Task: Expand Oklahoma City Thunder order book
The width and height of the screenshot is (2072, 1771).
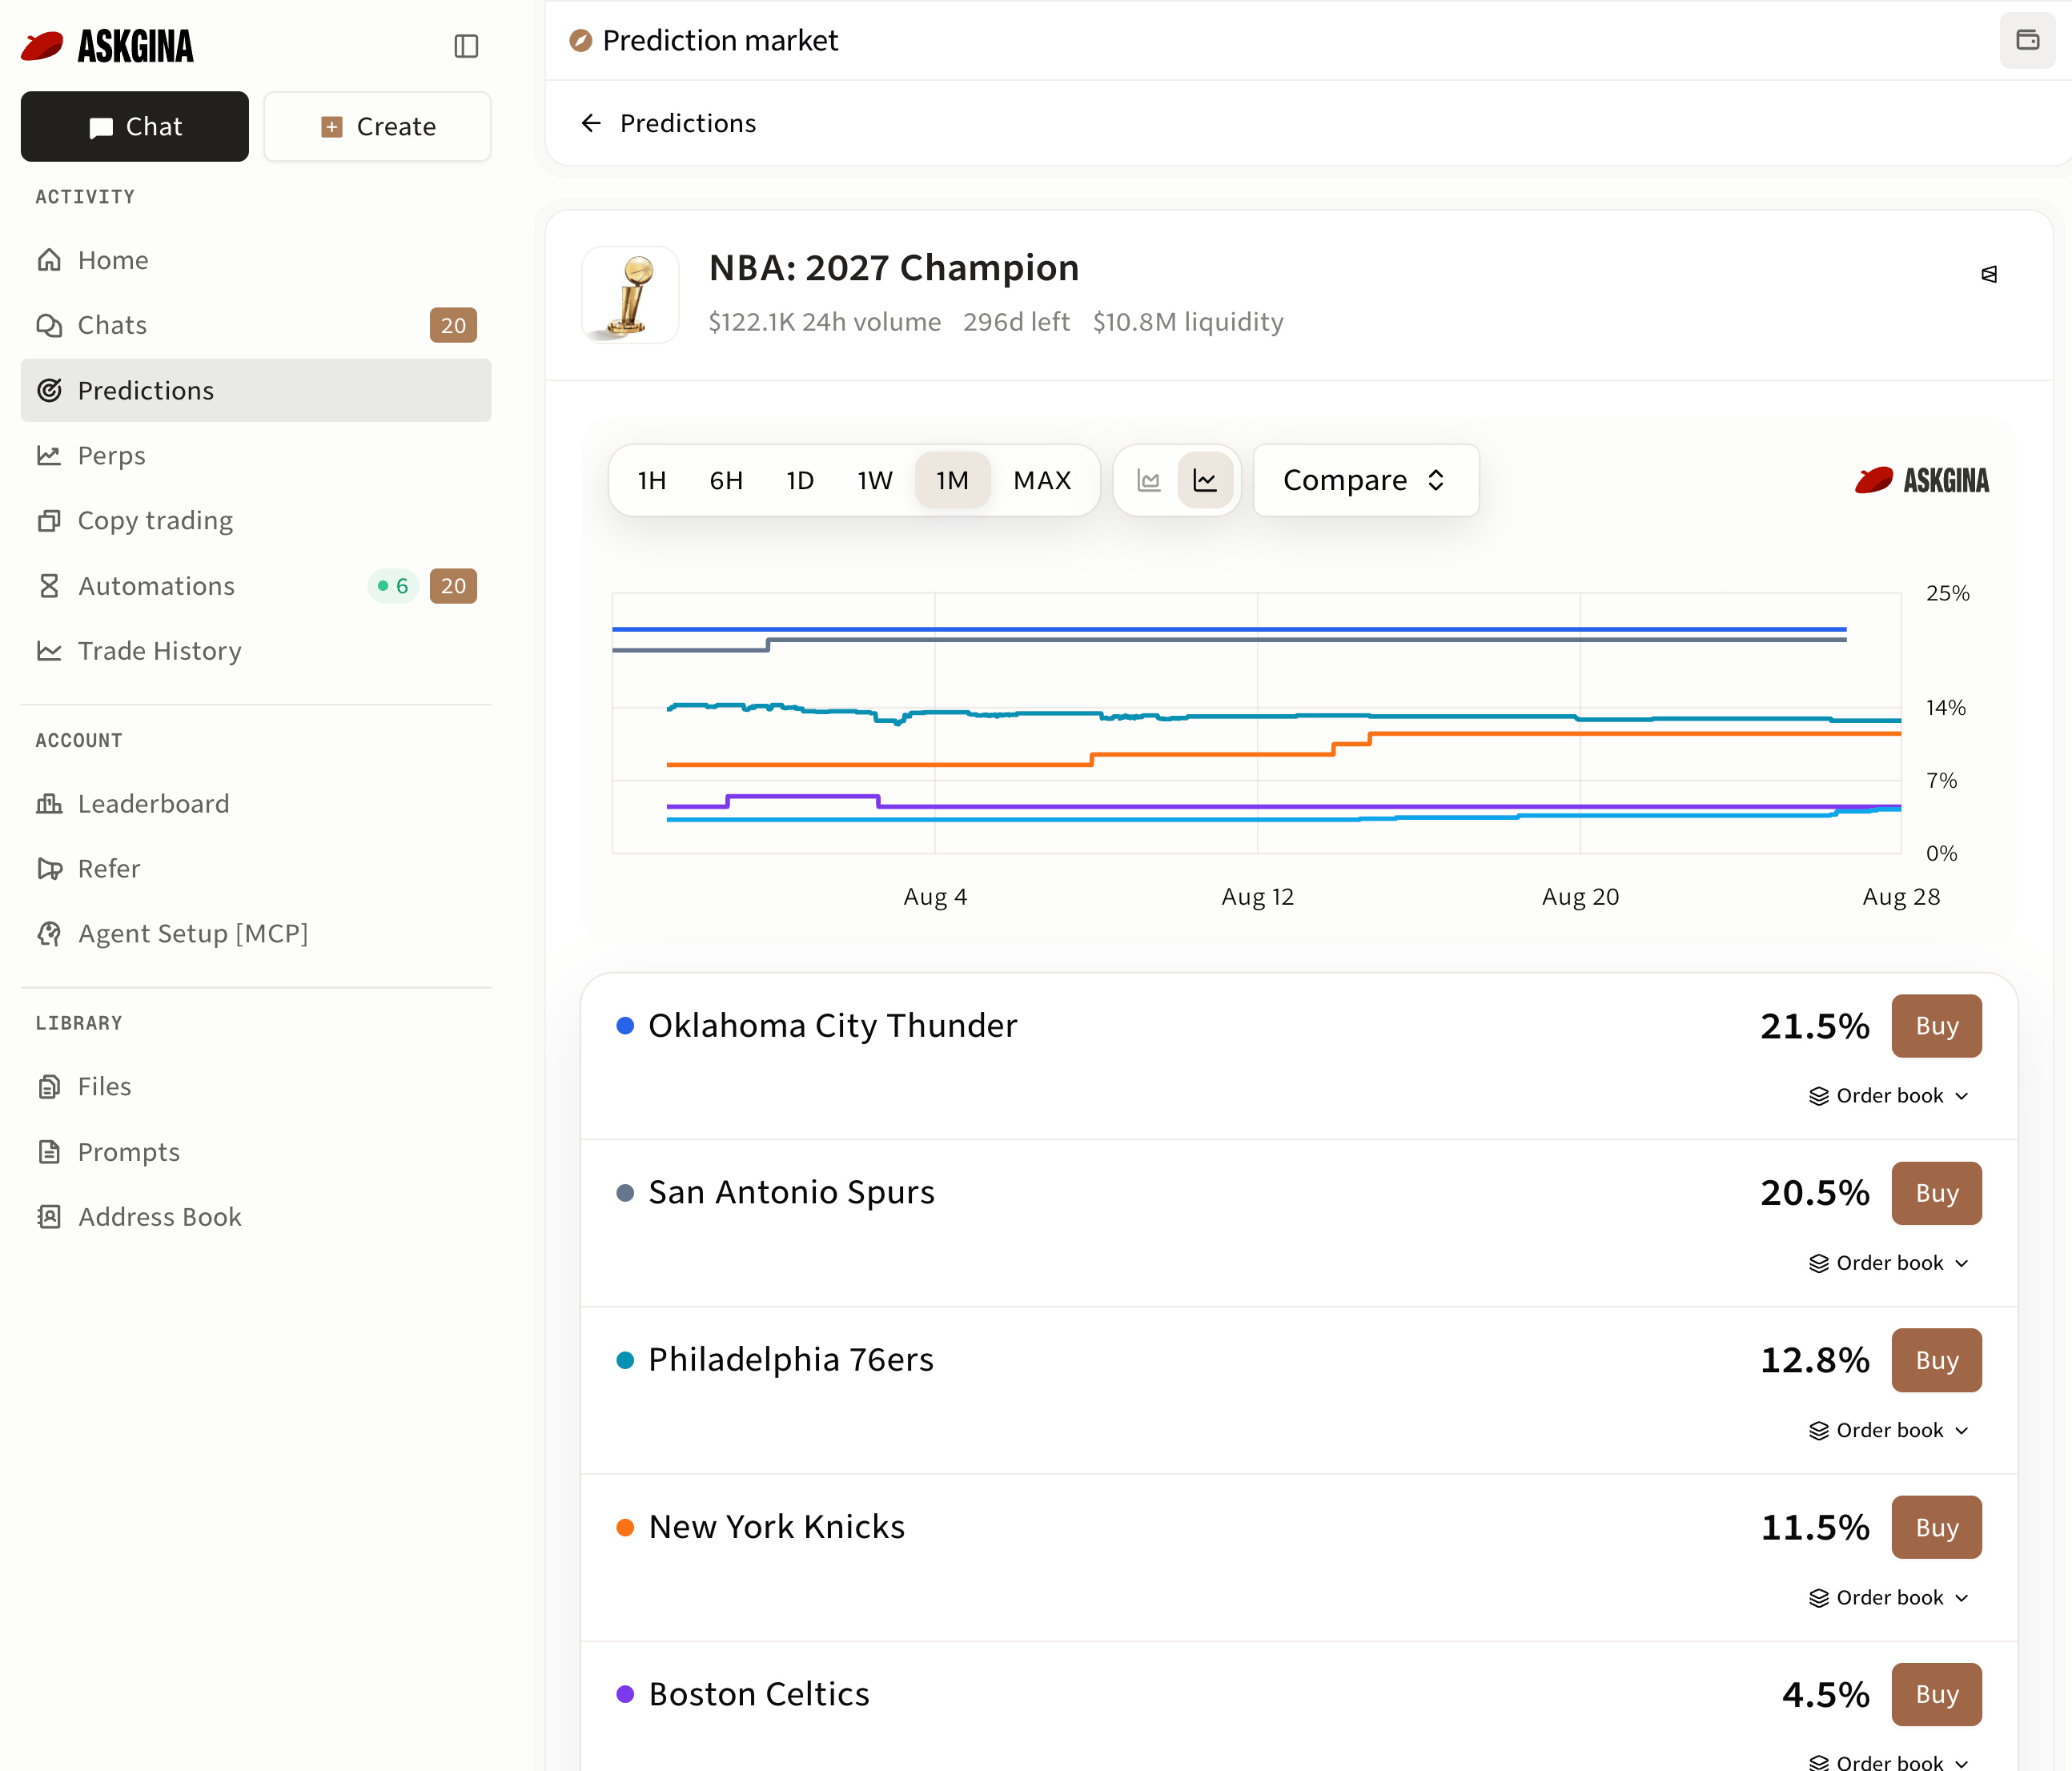Action: pos(1889,1096)
